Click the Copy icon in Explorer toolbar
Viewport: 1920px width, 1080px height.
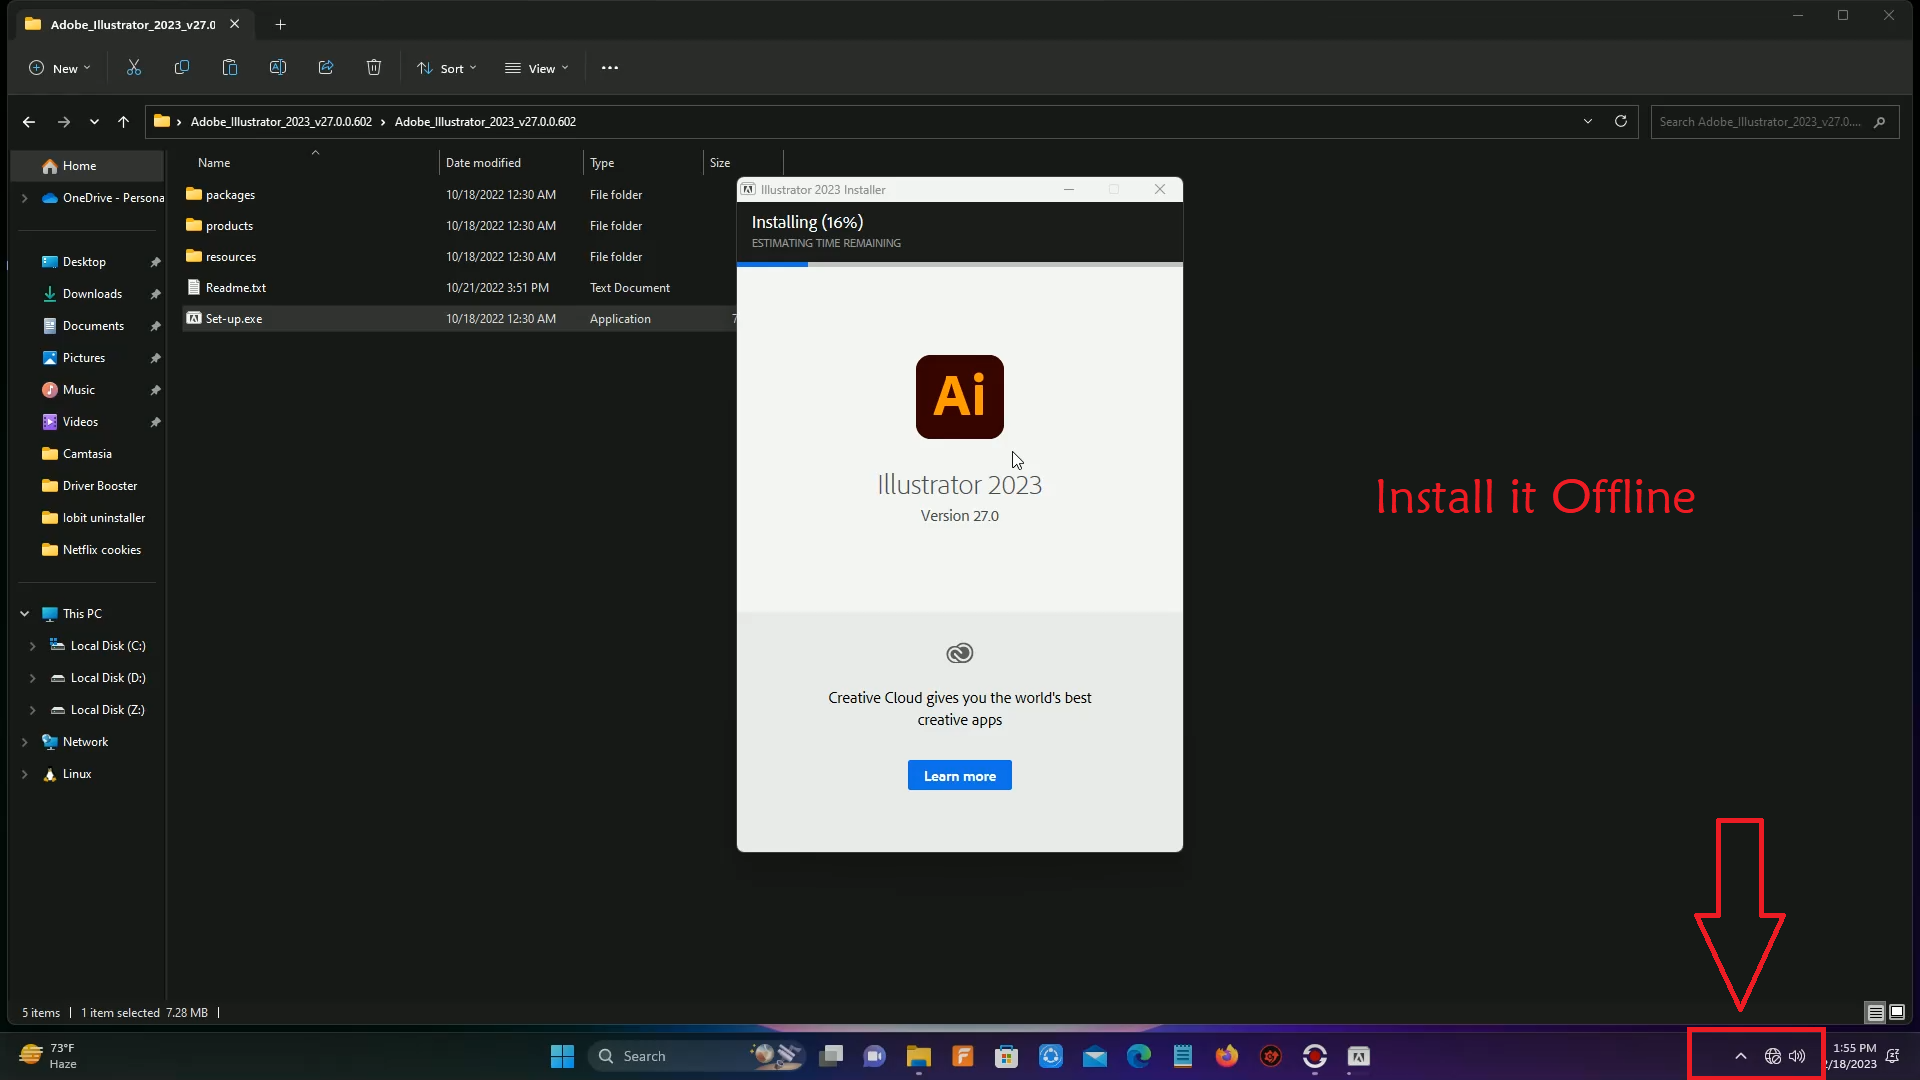coord(182,68)
